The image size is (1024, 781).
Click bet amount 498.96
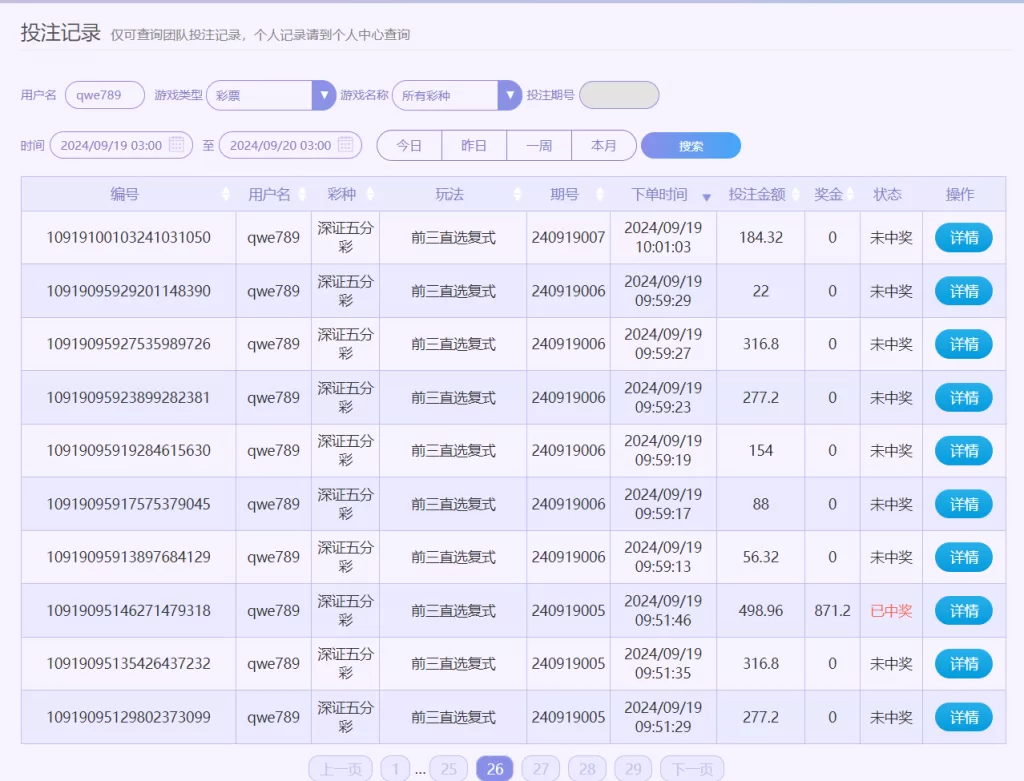click(x=761, y=611)
